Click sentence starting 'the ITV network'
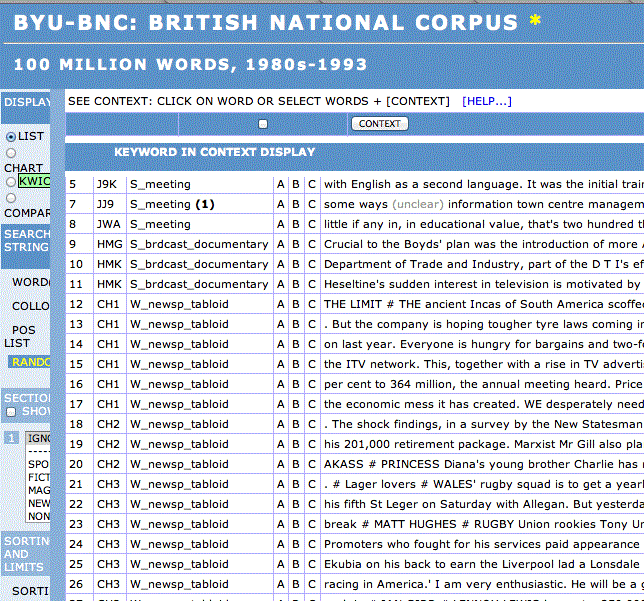Screen dimensions: 644x601 point(483,364)
